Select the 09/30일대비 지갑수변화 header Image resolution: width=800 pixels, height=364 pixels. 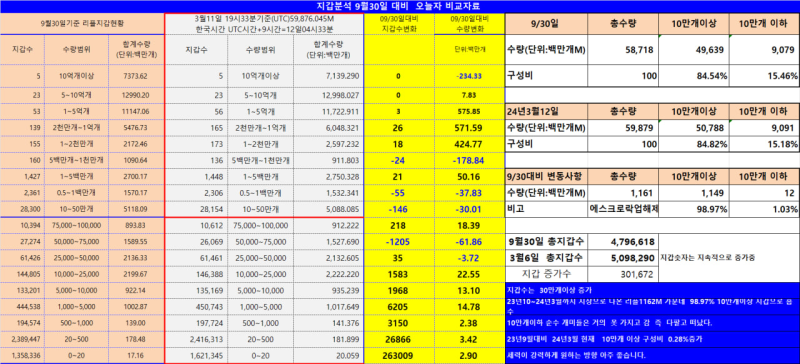(x=398, y=23)
